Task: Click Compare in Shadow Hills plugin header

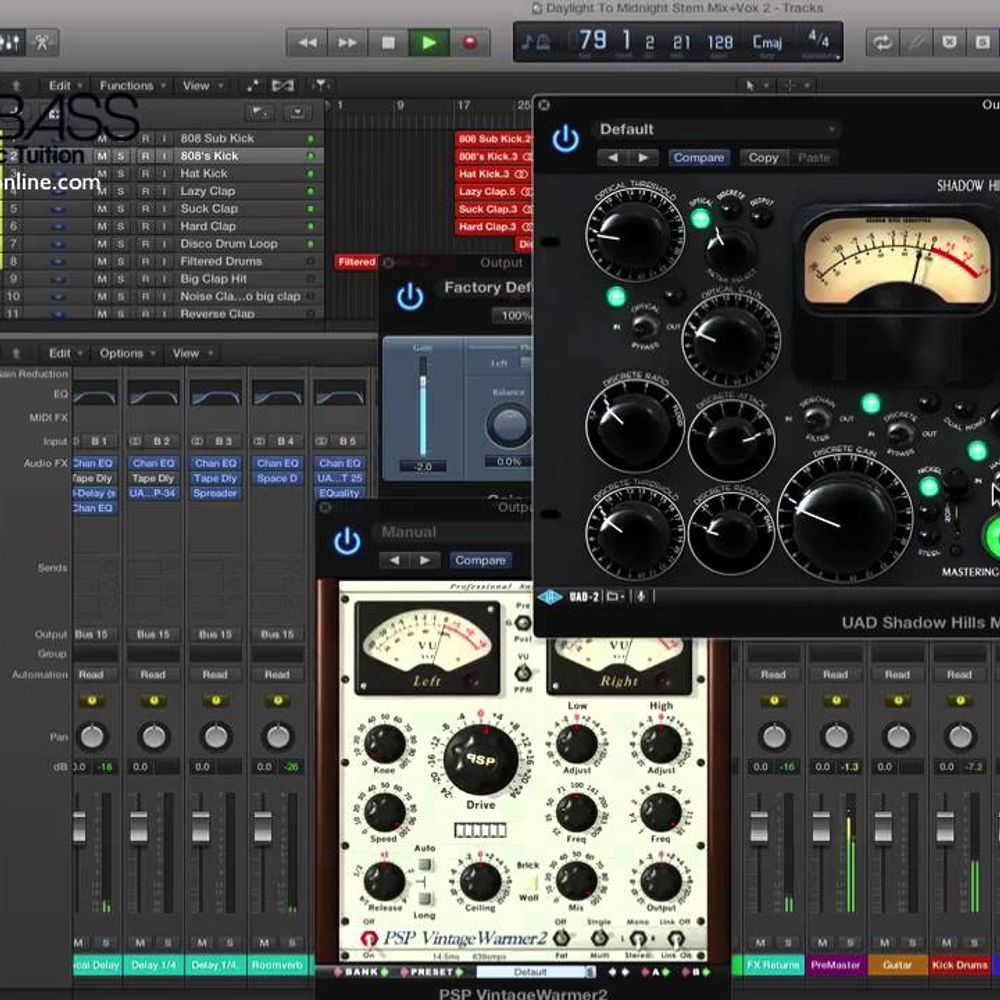Action: click(699, 158)
